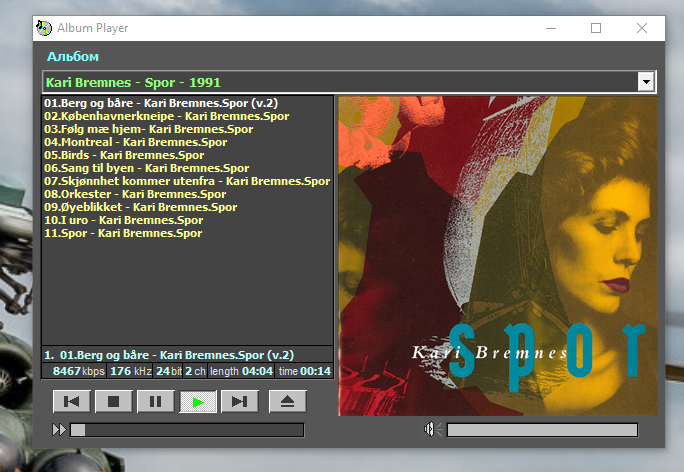Select track 10.I uro
Viewport: 684px width, 472px height.
click(187, 220)
